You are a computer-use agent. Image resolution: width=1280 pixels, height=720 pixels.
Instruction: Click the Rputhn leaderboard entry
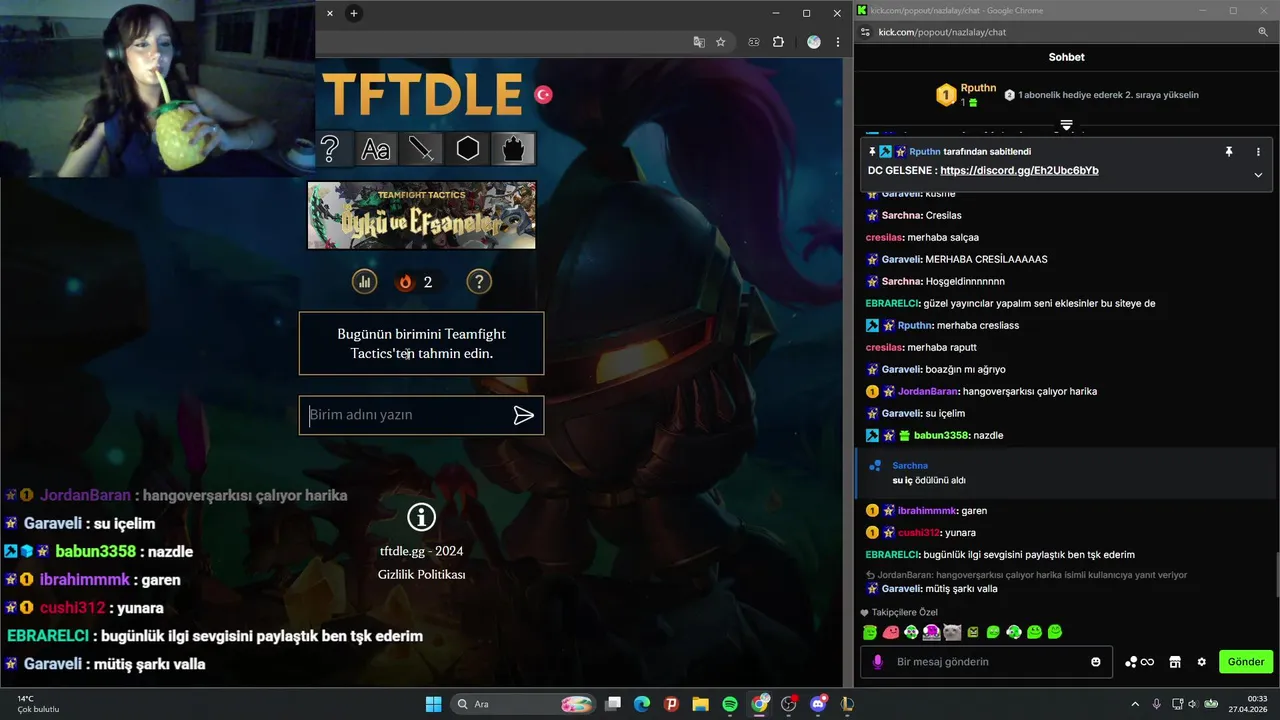pos(966,94)
